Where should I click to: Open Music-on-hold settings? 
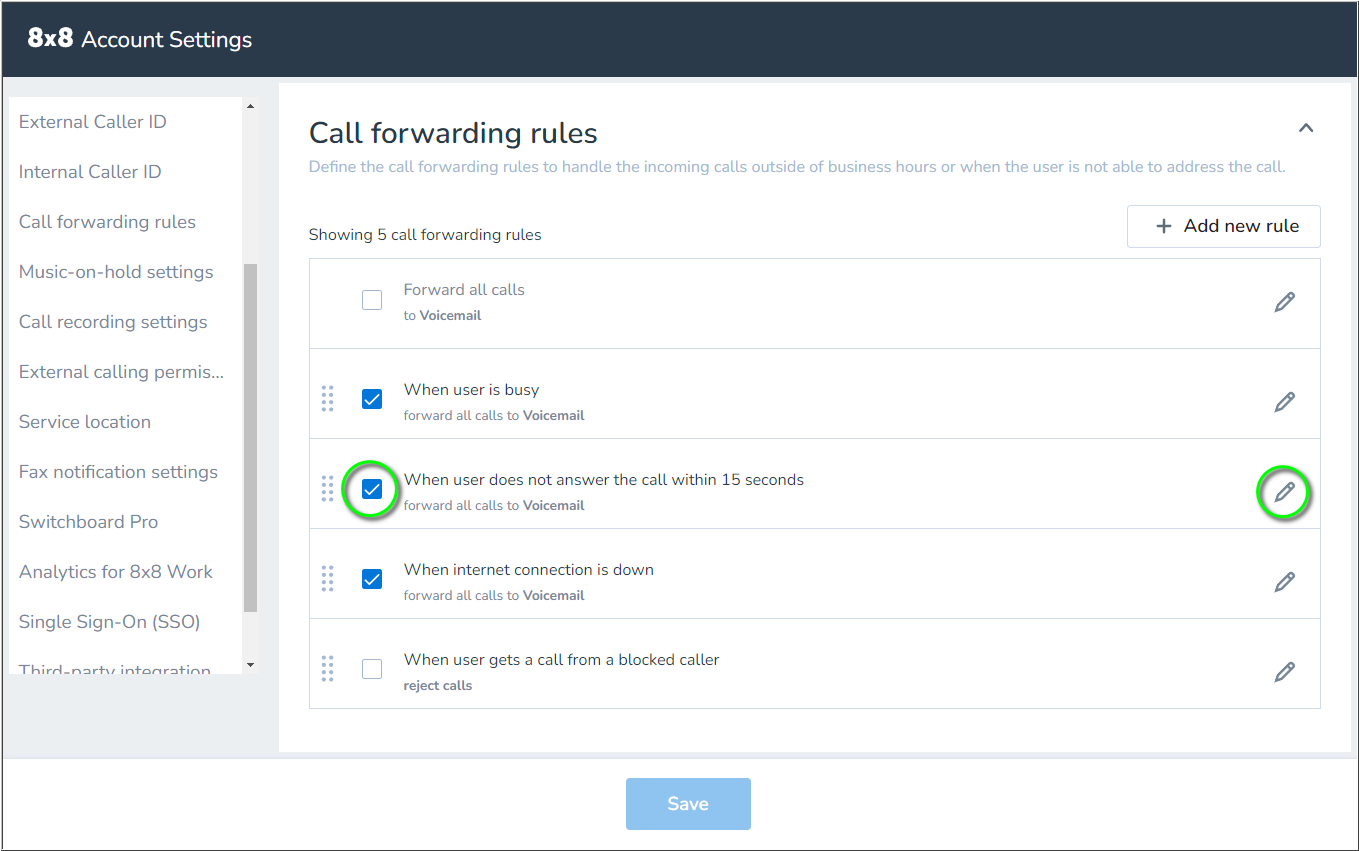116,271
